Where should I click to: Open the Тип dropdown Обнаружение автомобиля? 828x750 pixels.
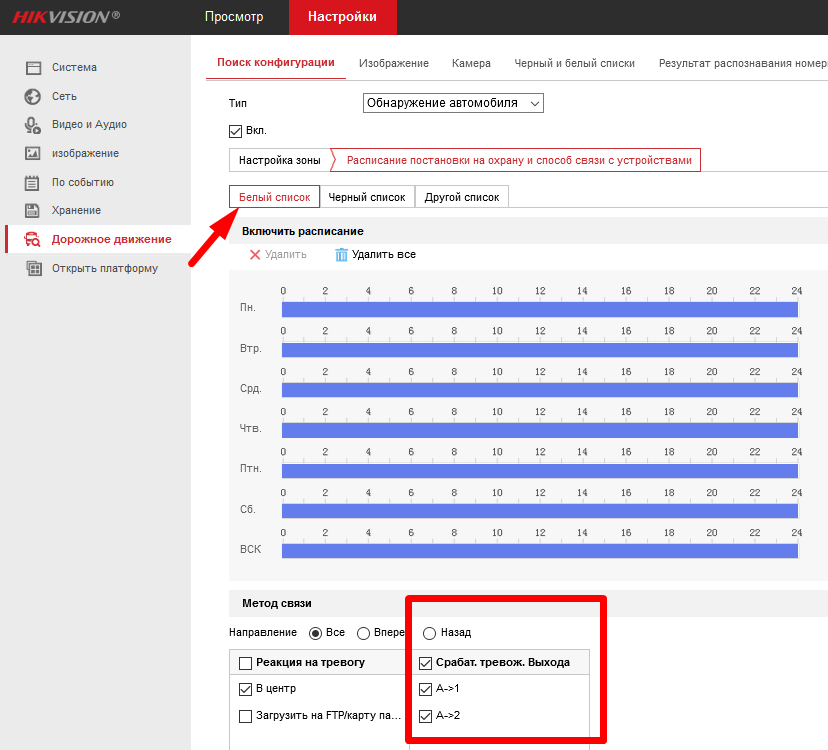point(453,103)
